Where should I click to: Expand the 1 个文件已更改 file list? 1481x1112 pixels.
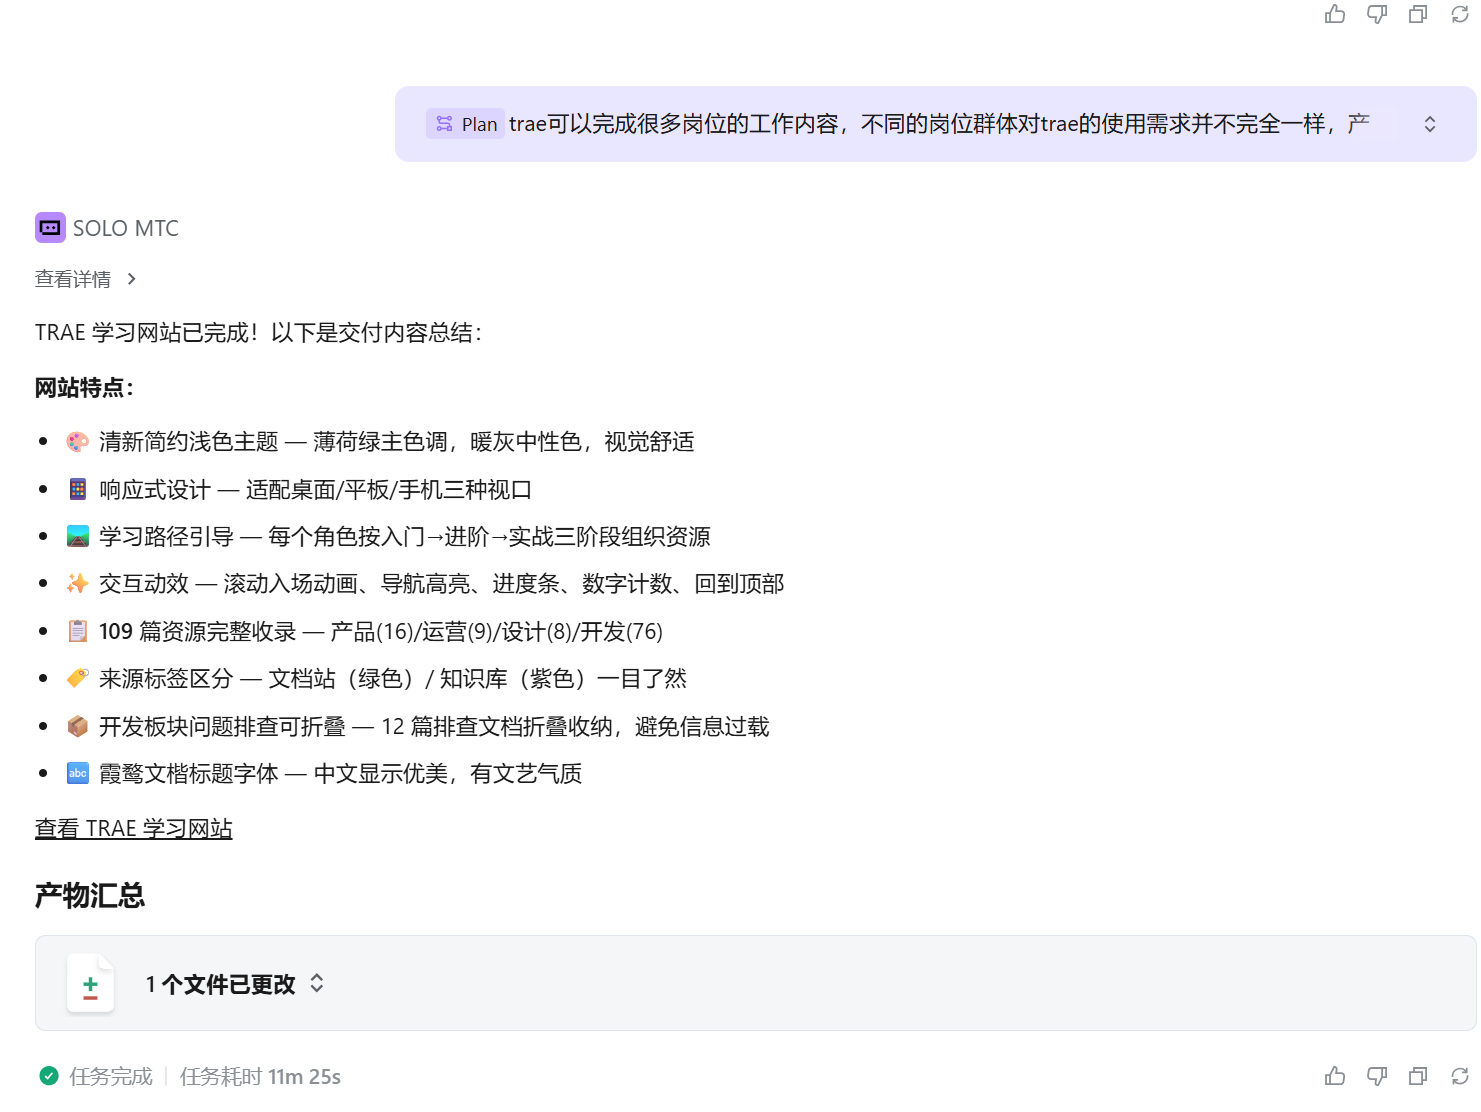[x=317, y=984]
